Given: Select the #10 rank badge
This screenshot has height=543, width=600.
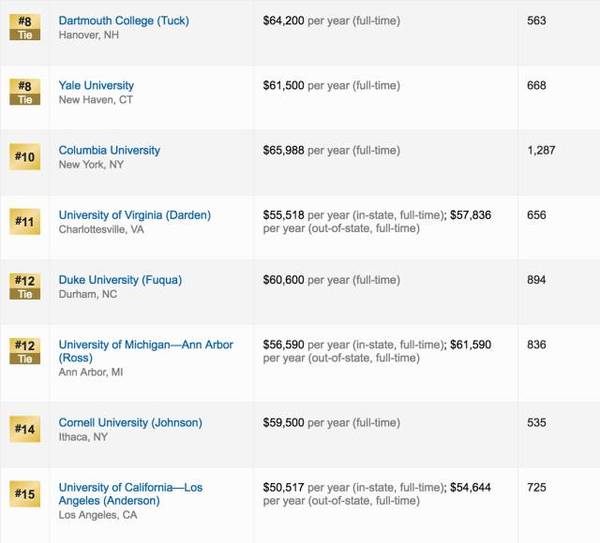Looking at the screenshot, I should coord(24,157).
